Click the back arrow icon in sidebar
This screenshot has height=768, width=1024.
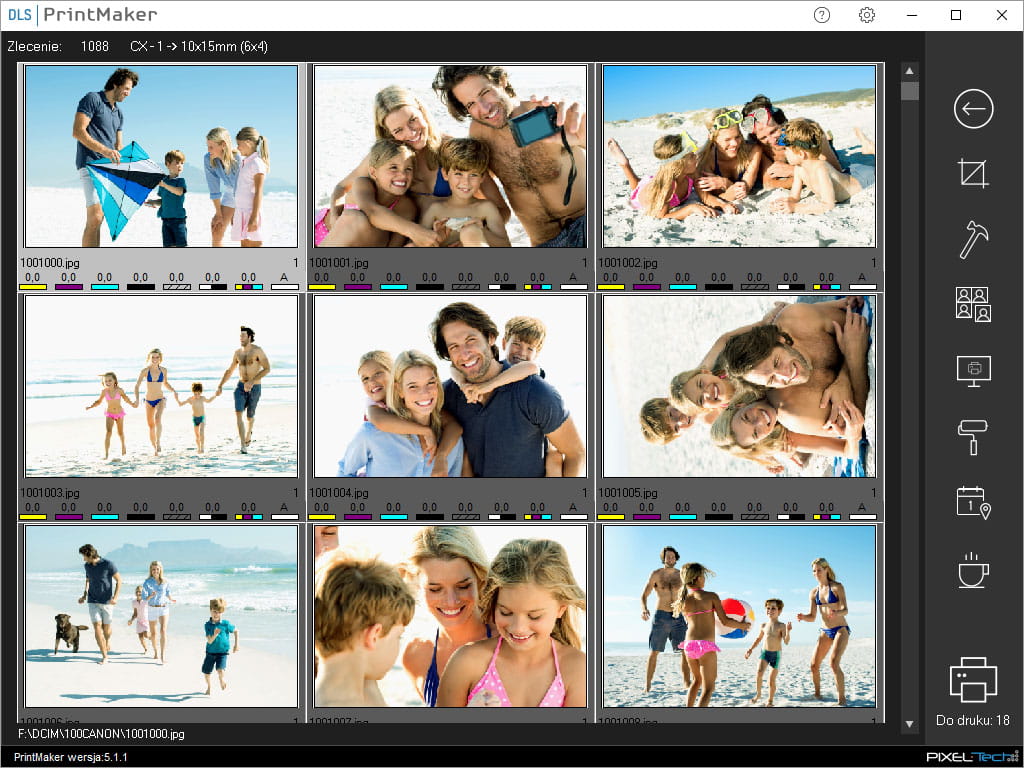[973, 109]
